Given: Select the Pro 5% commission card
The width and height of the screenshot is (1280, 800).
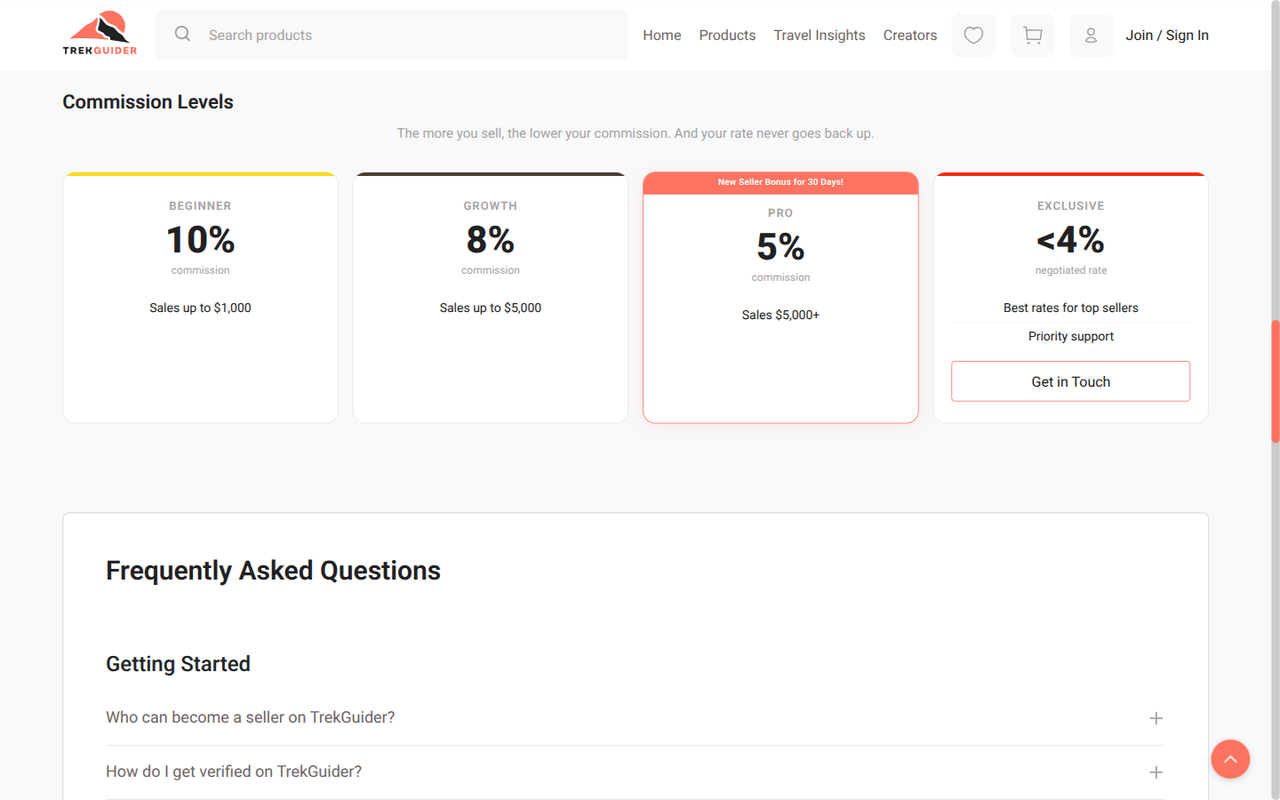Looking at the screenshot, I should click(780, 298).
